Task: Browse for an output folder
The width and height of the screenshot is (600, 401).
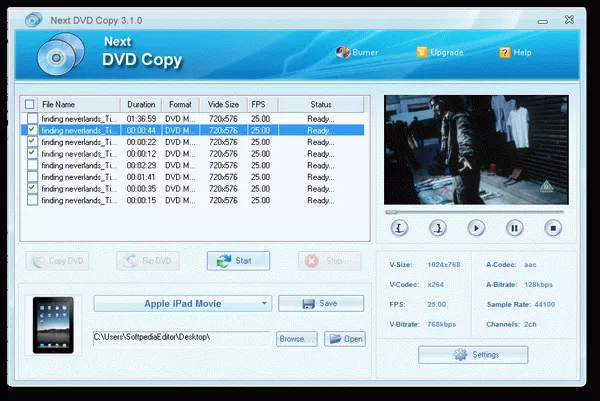Action: (297, 339)
